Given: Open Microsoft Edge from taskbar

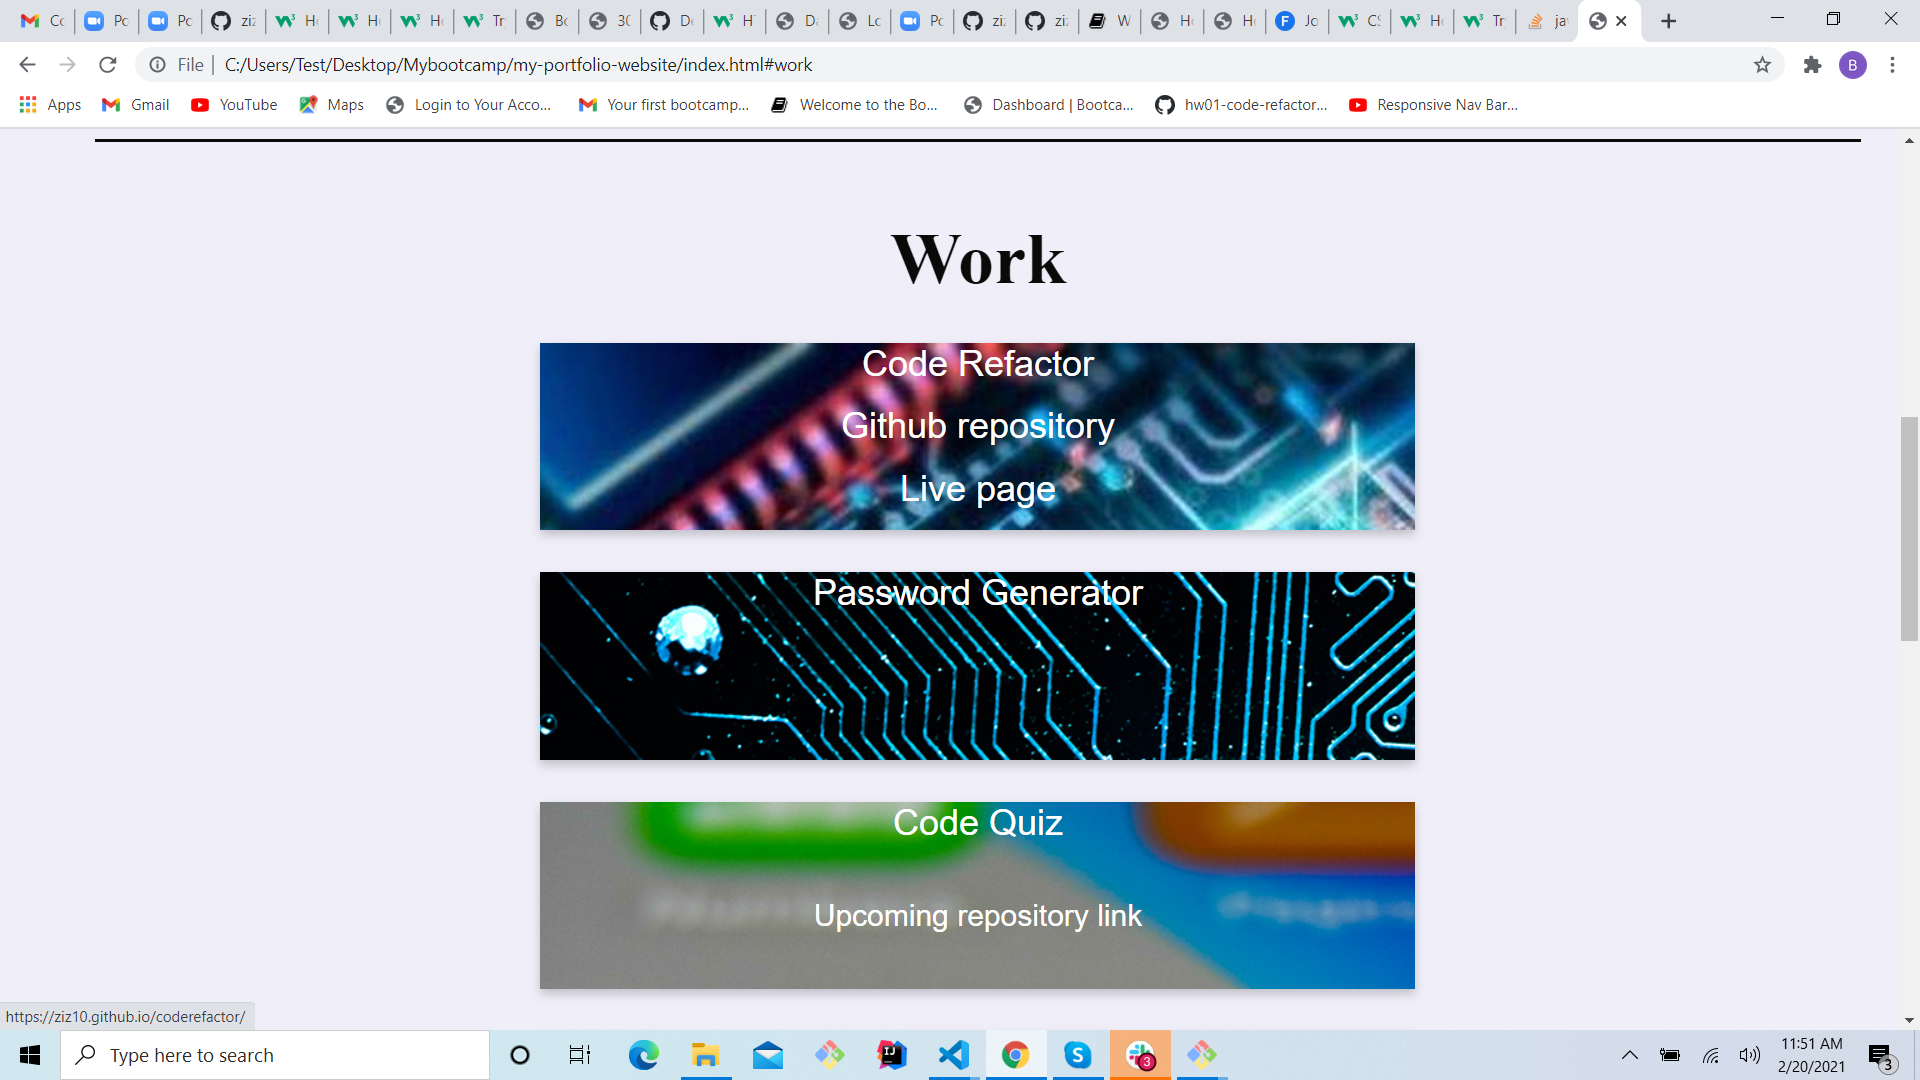Looking at the screenshot, I should click(x=643, y=1055).
